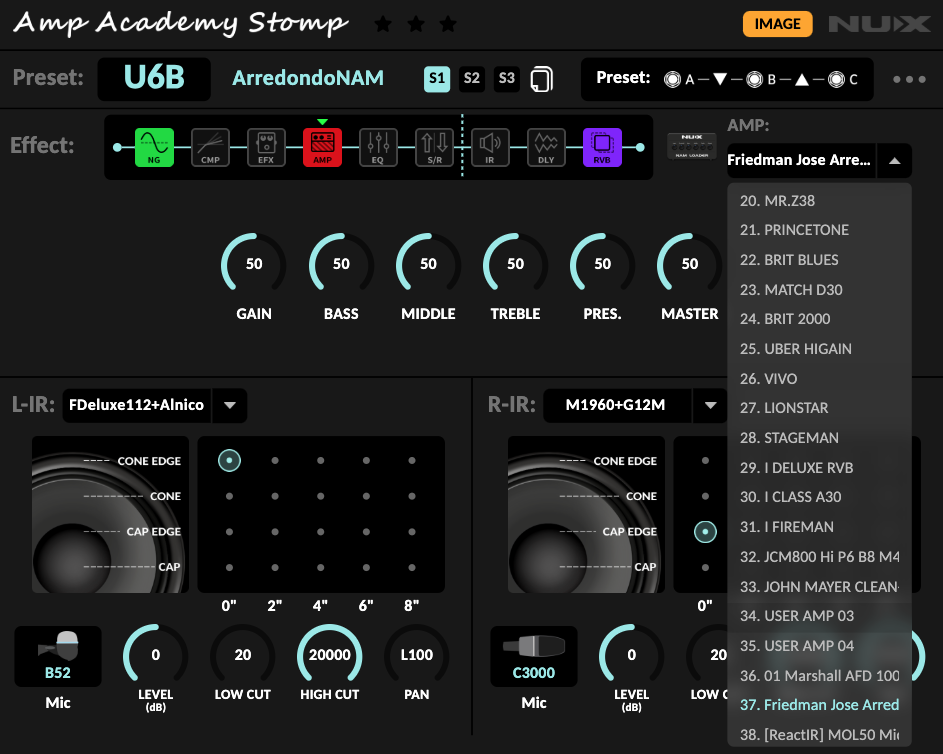The width and height of the screenshot is (943, 754).
Task: Click the first rating star
Action: [383, 25]
